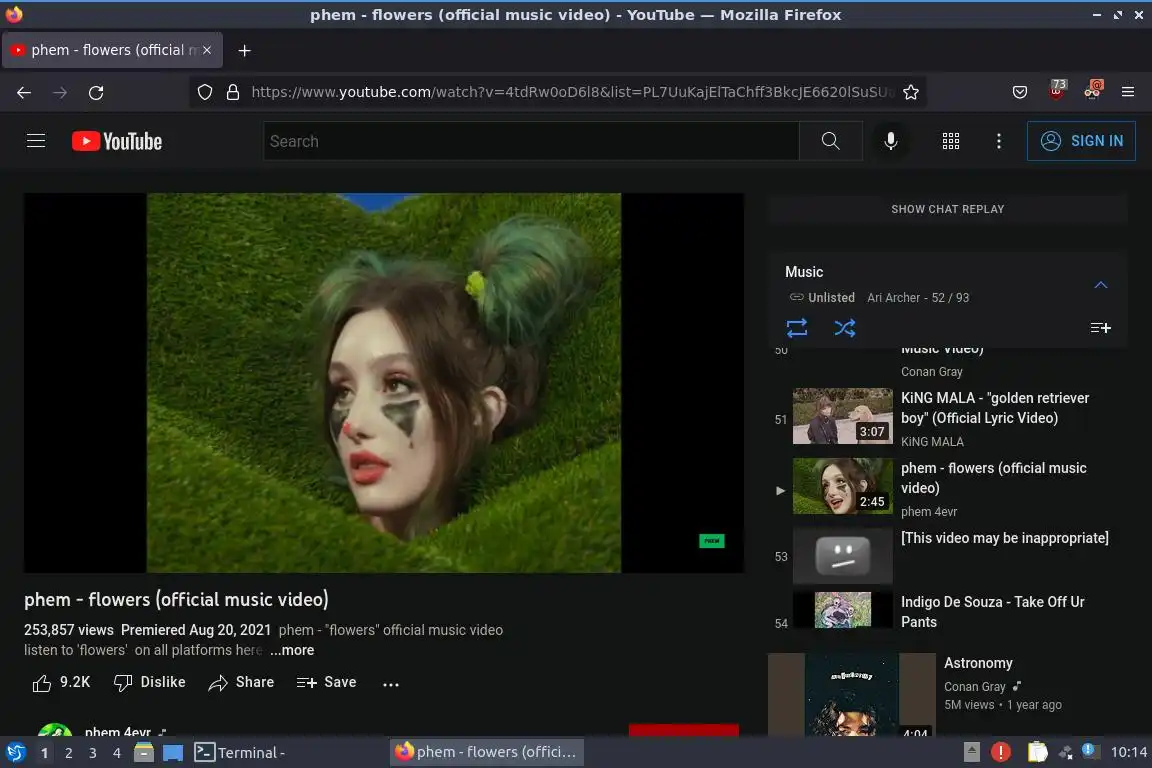This screenshot has height=768, width=1152.
Task: View site security padlock info
Action: click(233, 93)
